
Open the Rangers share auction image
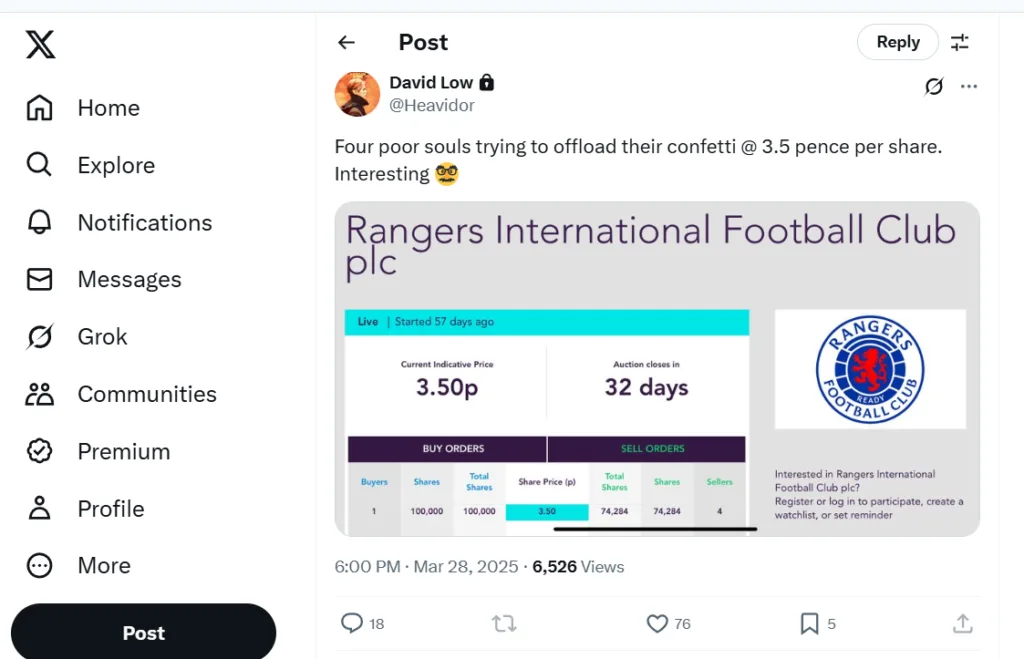pyautogui.click(x=657, y=369)
